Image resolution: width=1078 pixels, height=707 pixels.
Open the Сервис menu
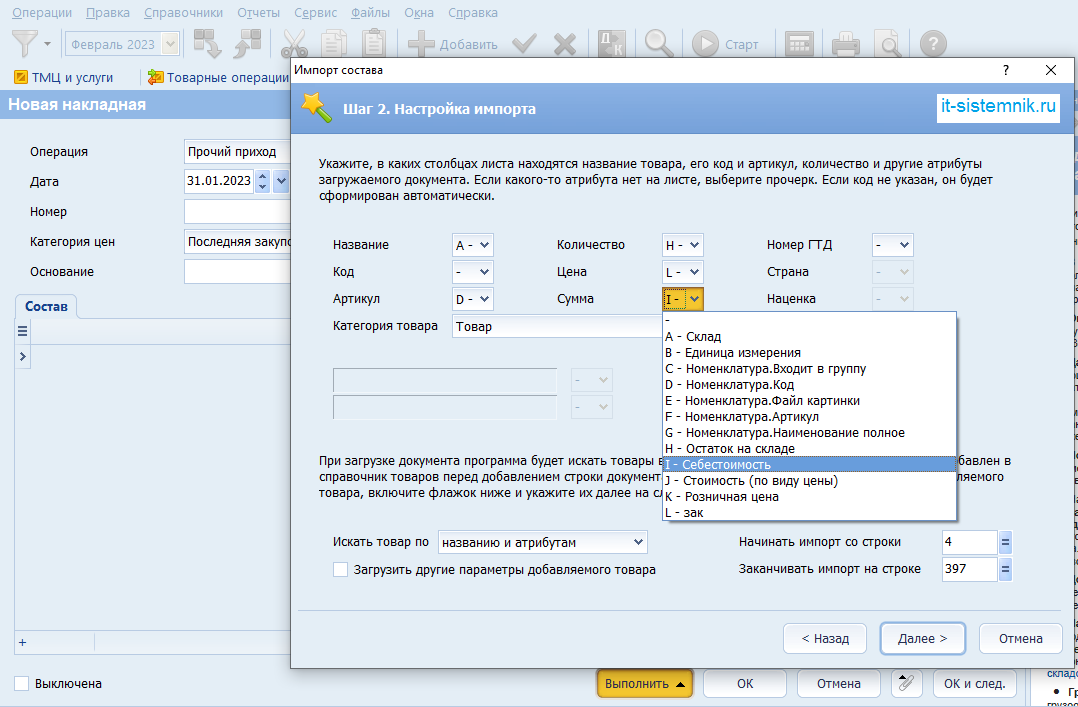click(x=316, y=12)
